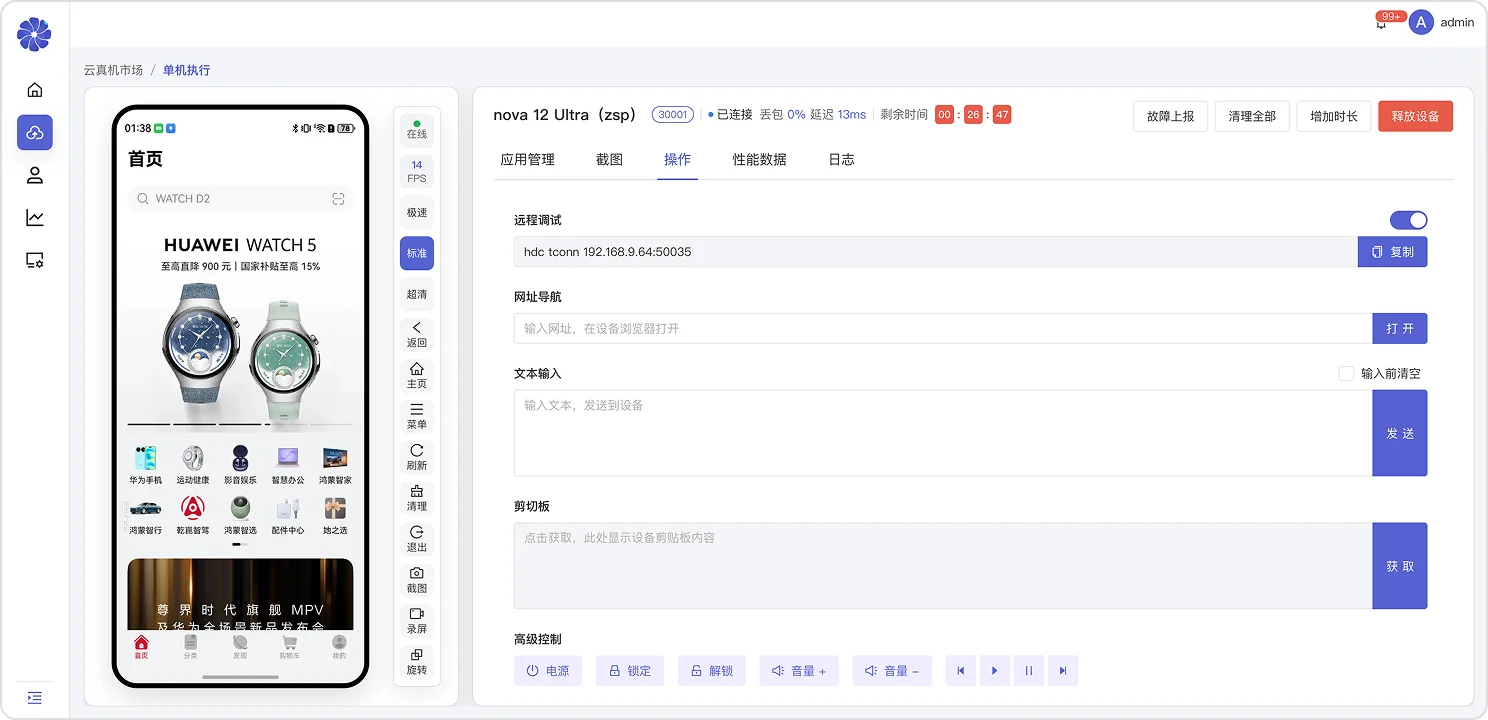Tap 运动健康 category on phone screen
The image size is (1488, 720).
click(x=193, y=465)
